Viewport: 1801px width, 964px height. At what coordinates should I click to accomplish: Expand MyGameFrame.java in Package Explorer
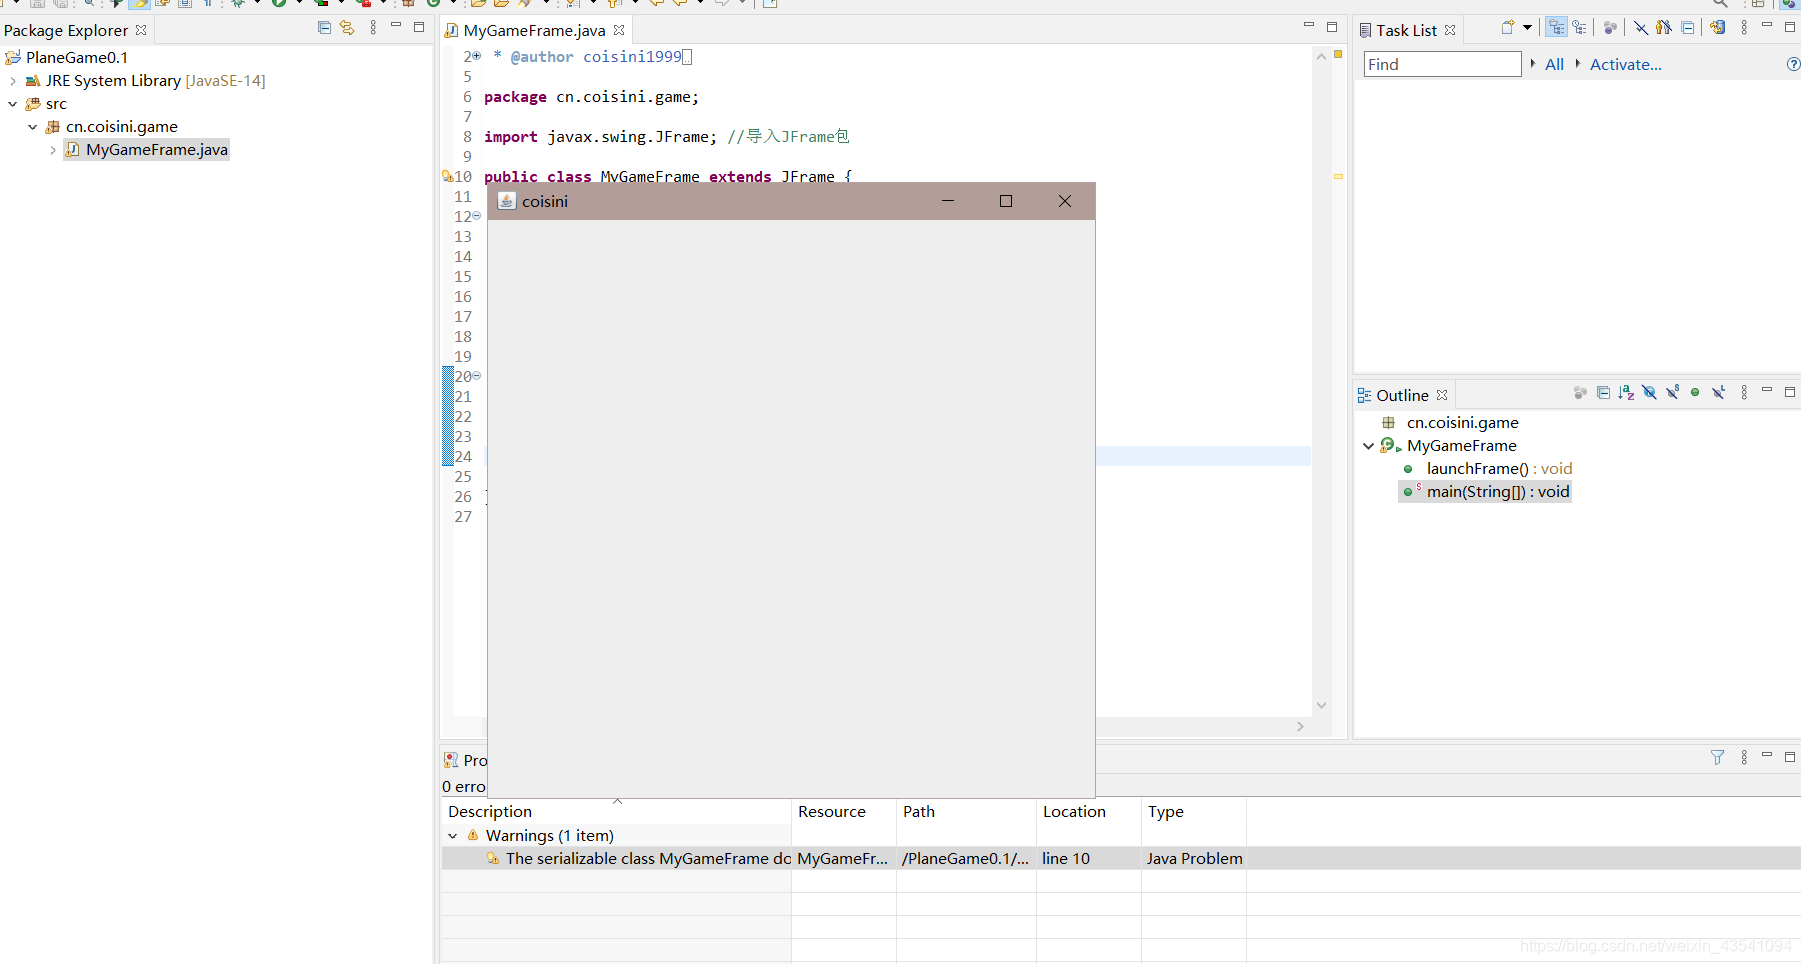pyautogui.click(x=52, y=150)
